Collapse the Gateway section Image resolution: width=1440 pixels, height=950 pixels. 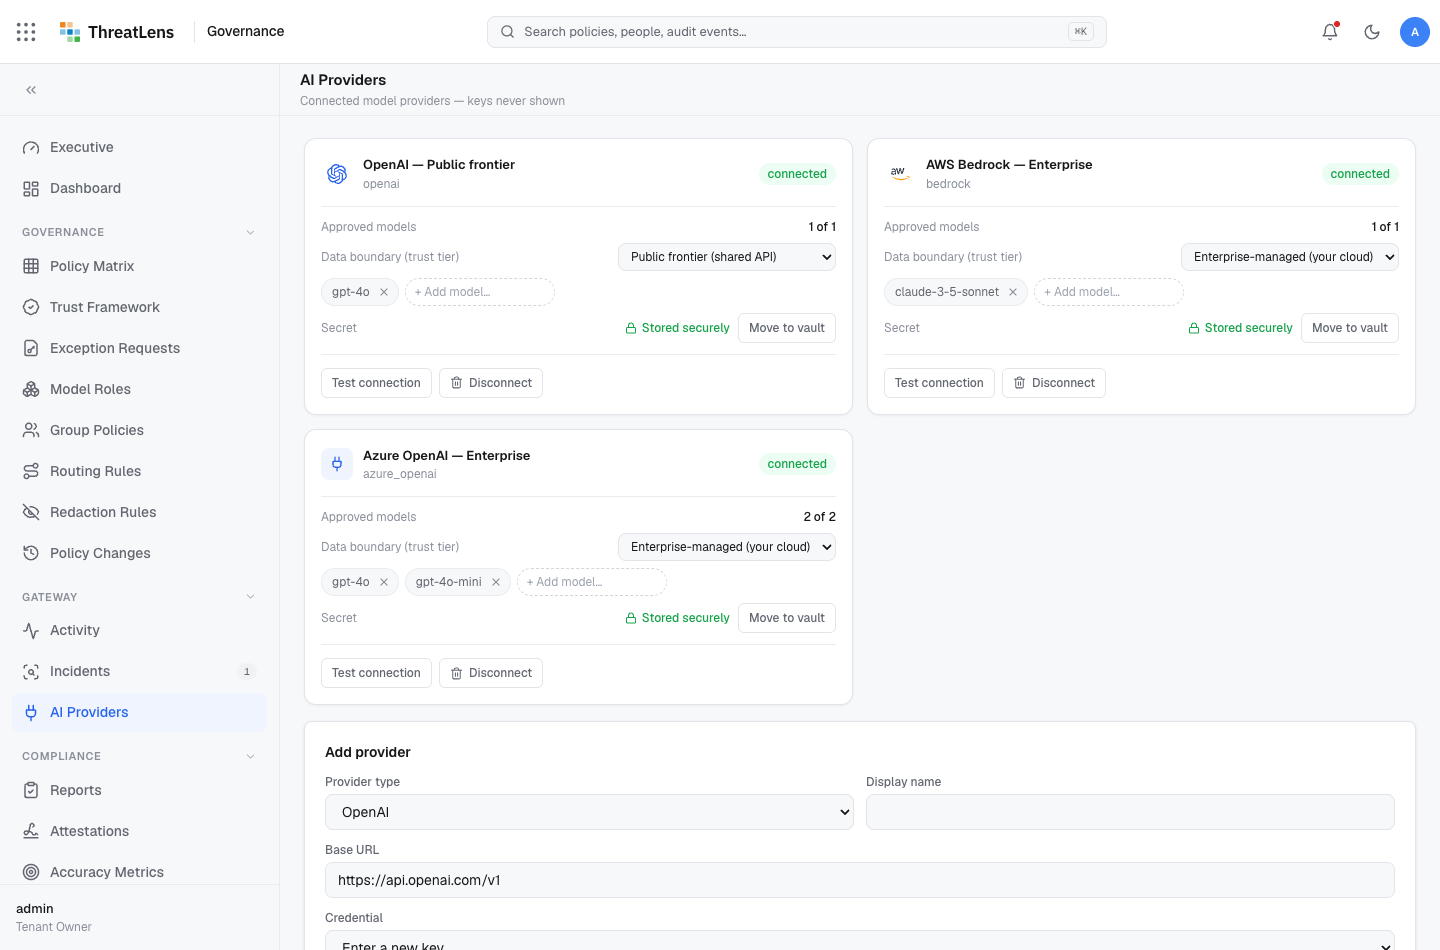[x=250, y=597]
